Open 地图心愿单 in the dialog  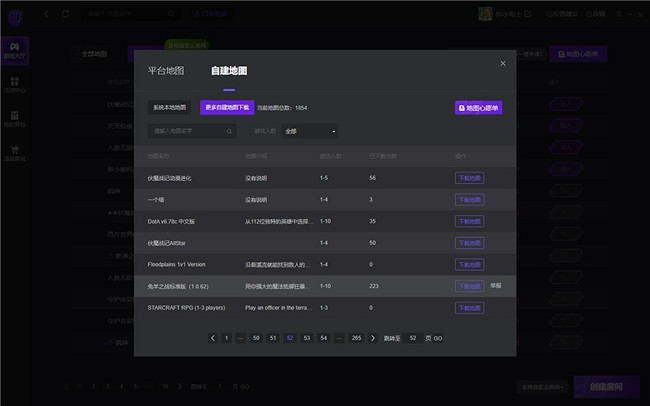478,107
